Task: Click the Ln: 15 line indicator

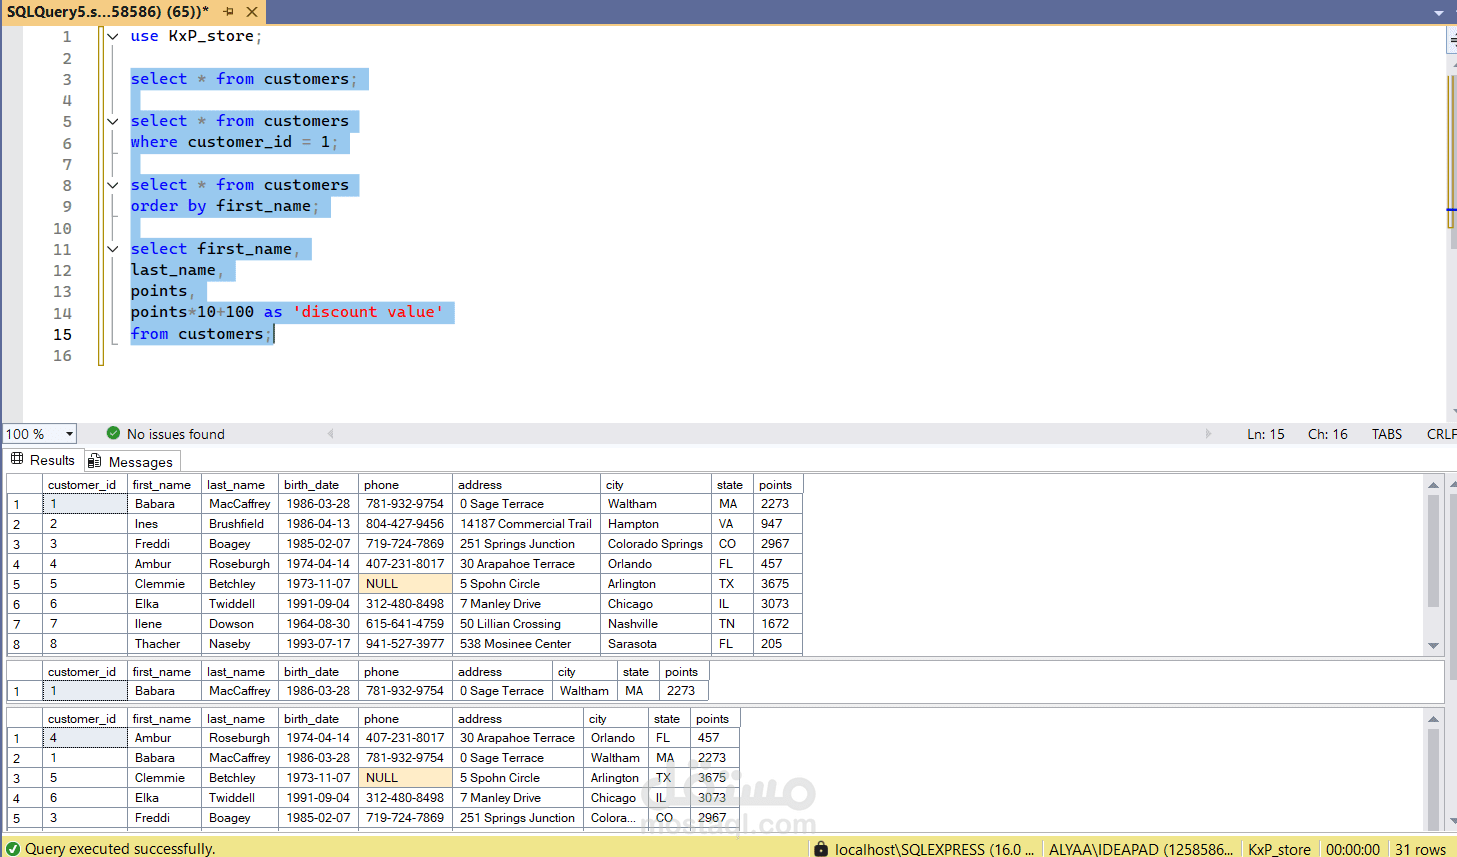Action: 1266,434
